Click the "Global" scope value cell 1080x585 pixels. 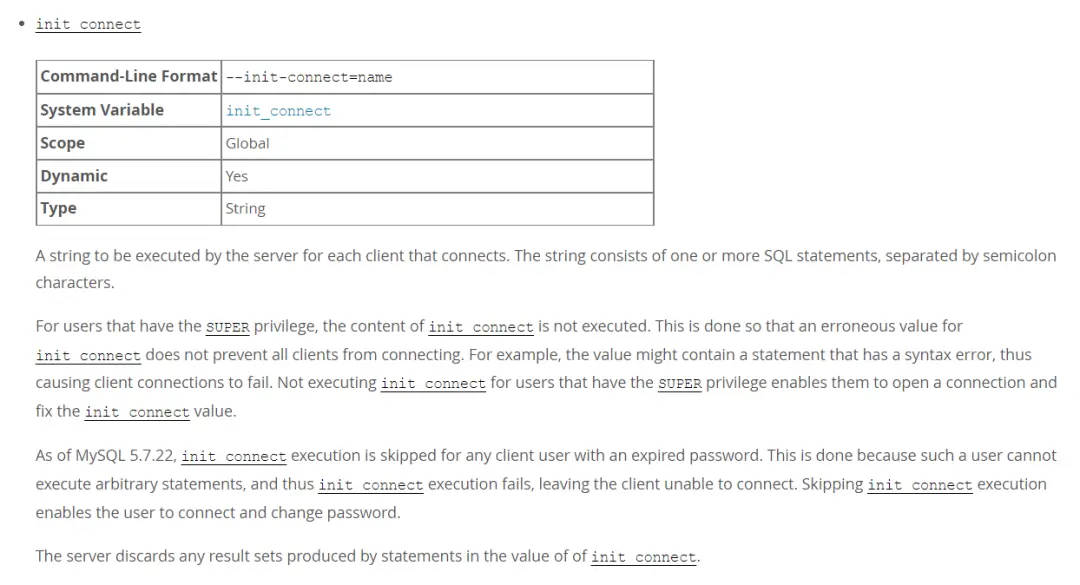pos(247,143)
